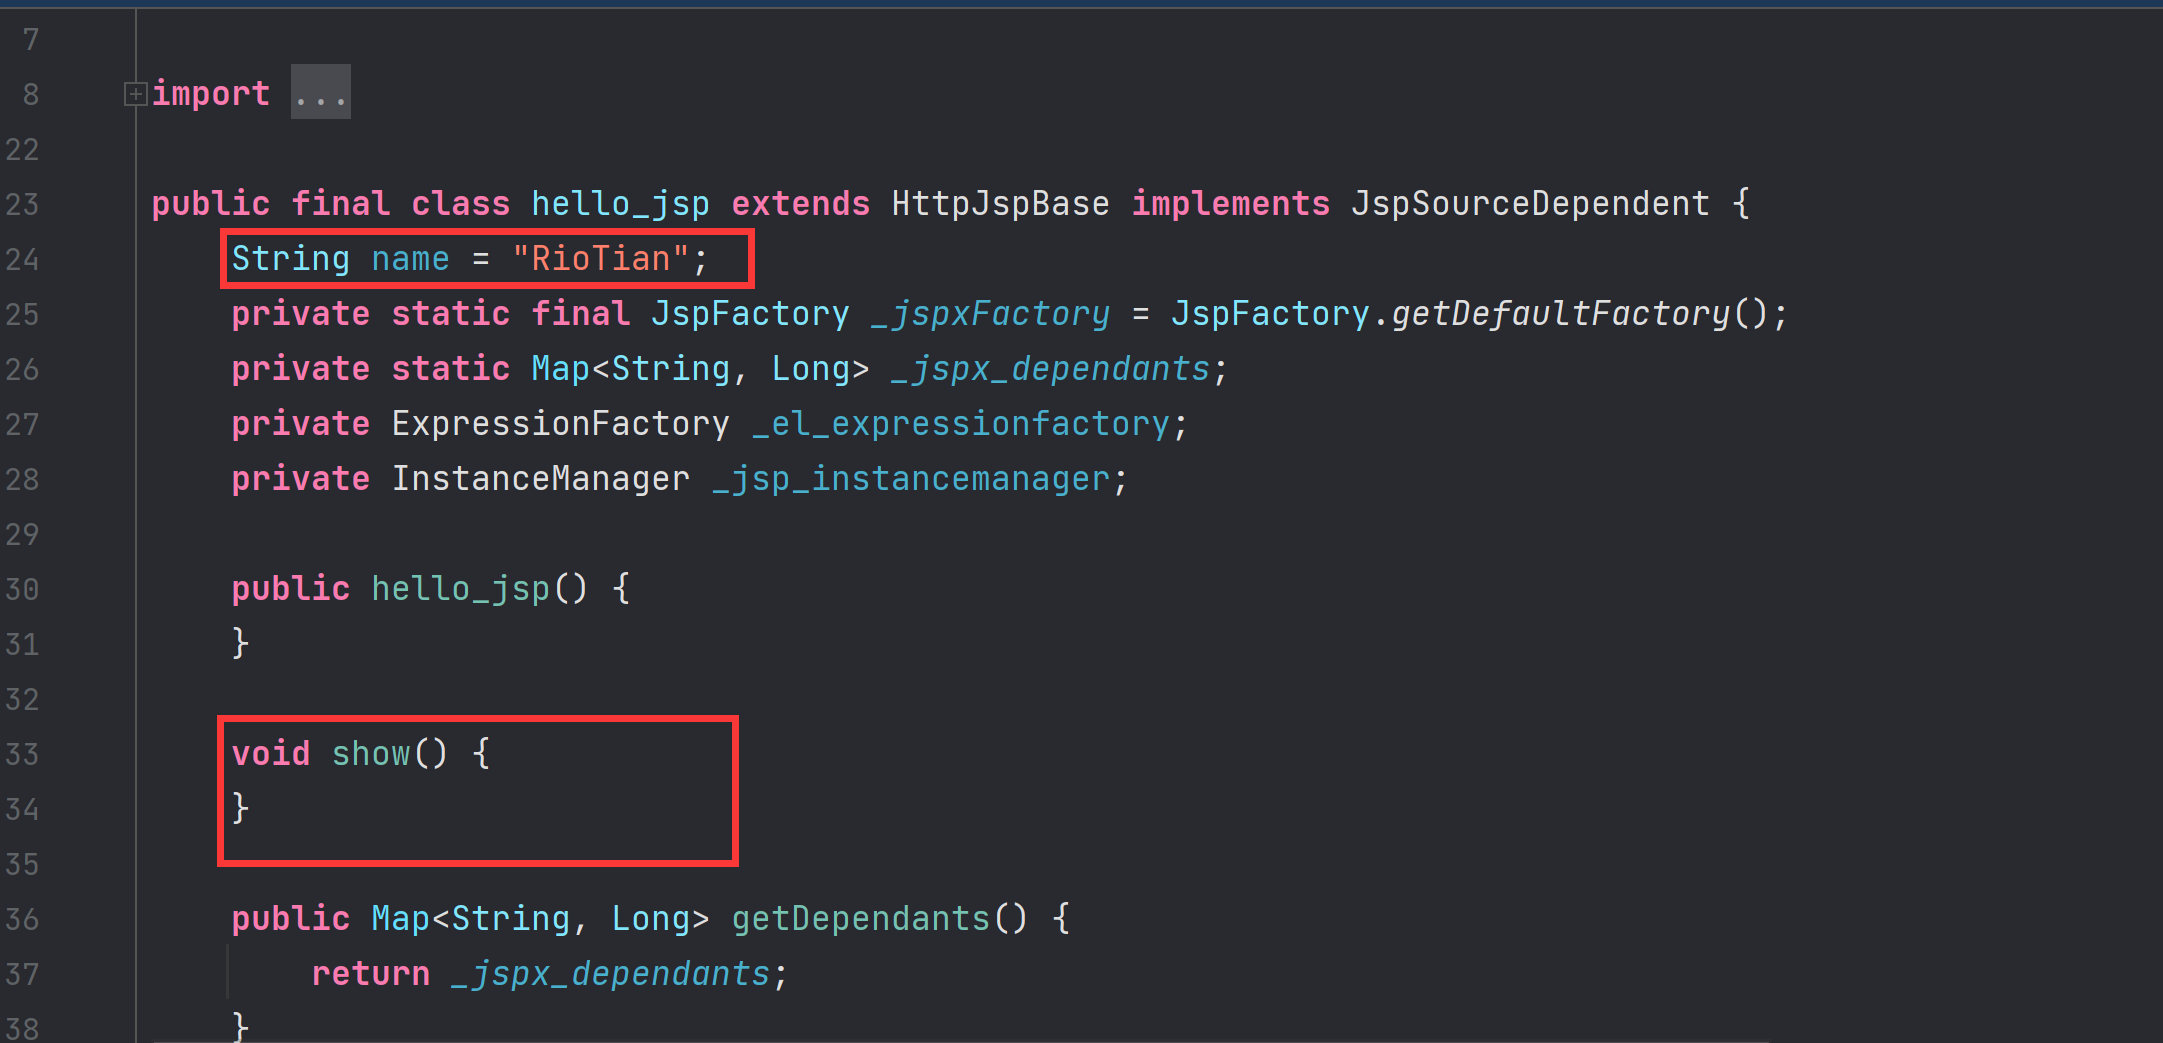
Task: Click the _el_expressionfactory field name
Action: 960,424
